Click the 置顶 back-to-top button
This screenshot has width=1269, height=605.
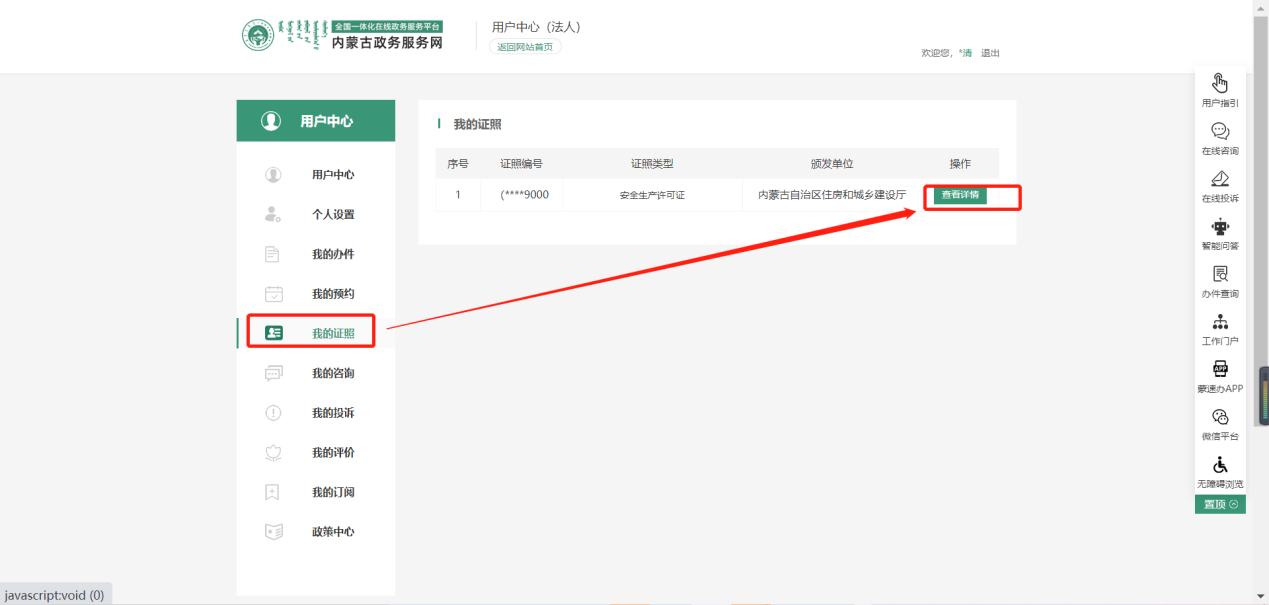pyautogui.click(x=1220, y=504)
